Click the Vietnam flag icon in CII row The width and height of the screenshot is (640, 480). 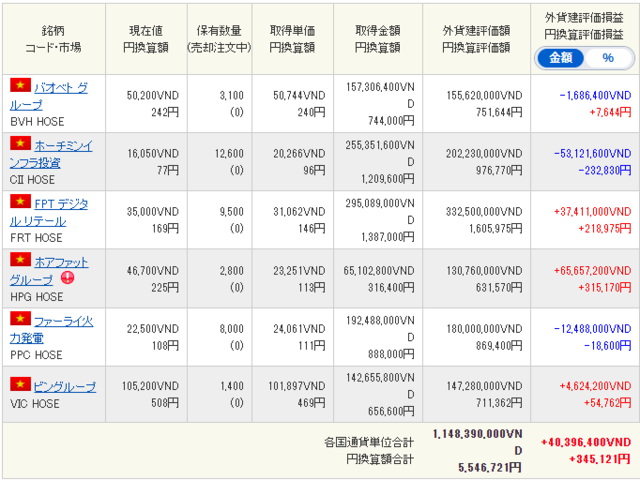pyautogui.click(x=20, y=143)
